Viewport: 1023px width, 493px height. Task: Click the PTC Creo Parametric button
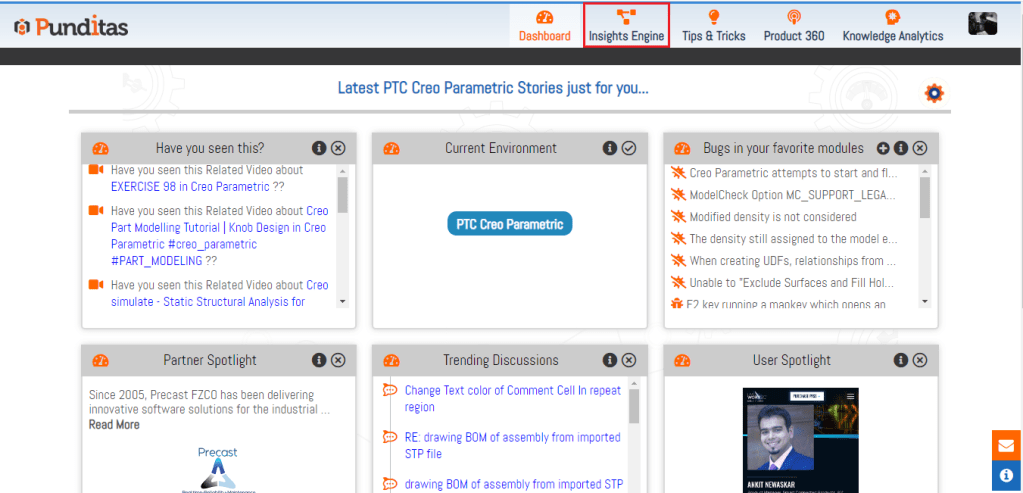pos(510,224)
